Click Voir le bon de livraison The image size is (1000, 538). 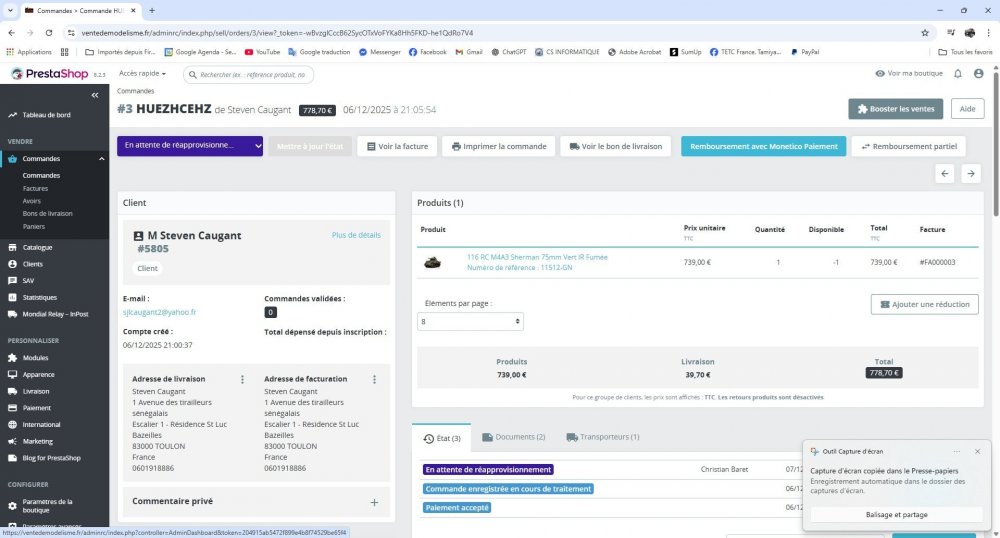point(615,146)
